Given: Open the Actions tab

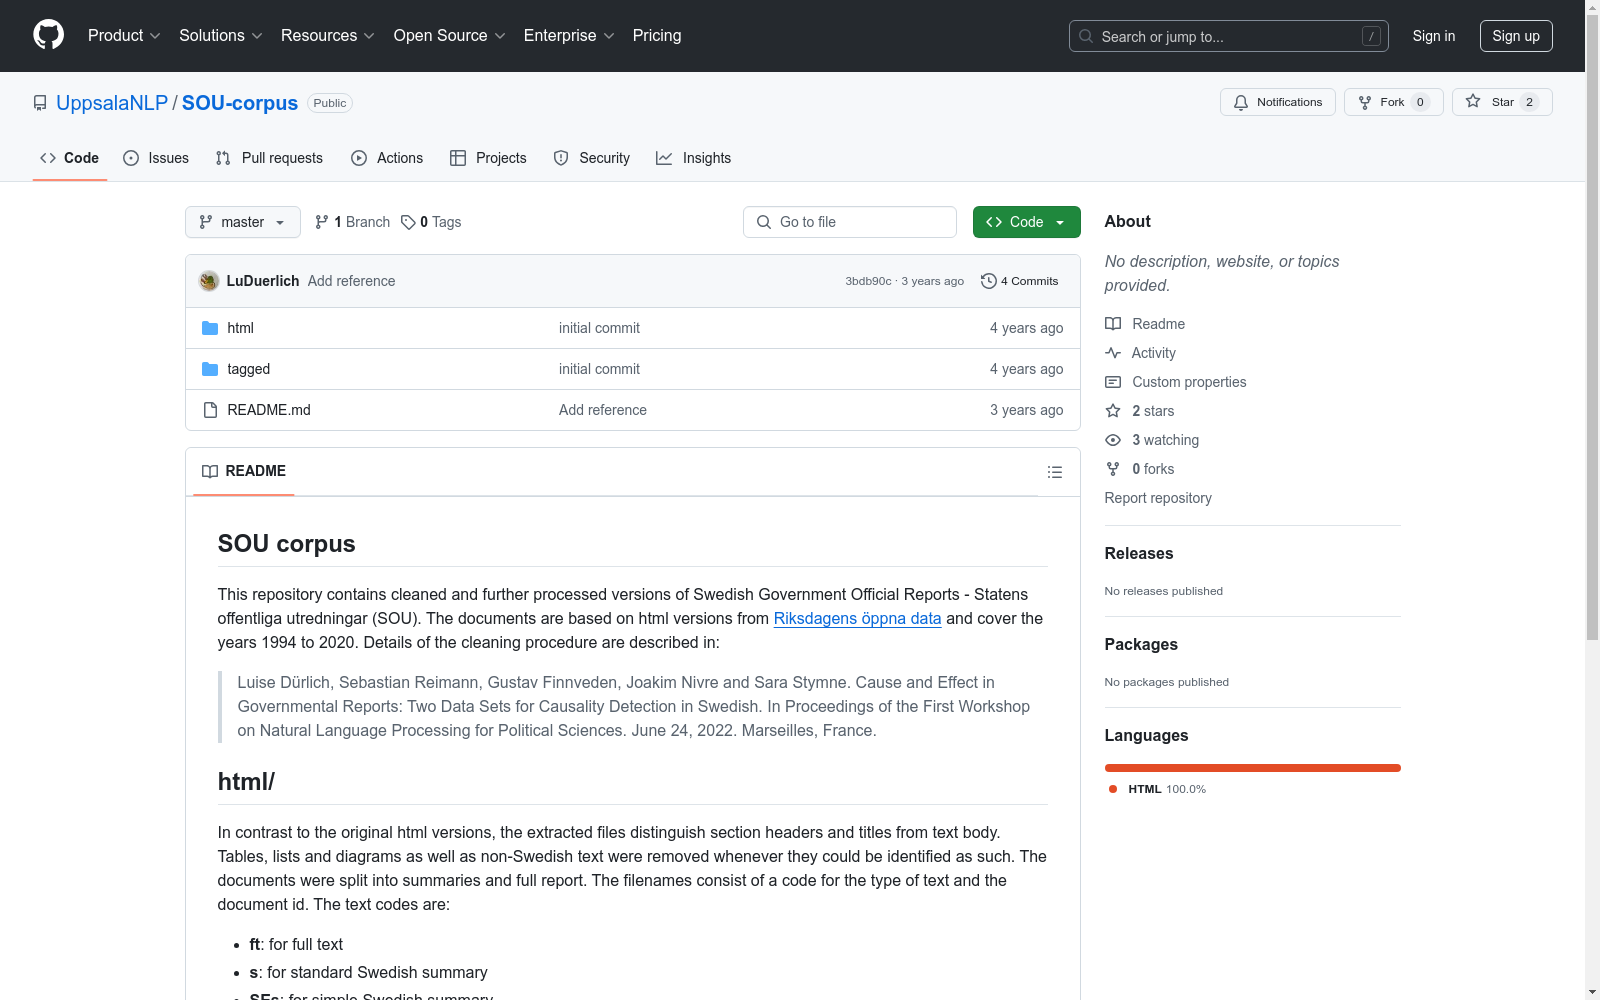Looking at the screenshot, I should [x=387, y=158].
